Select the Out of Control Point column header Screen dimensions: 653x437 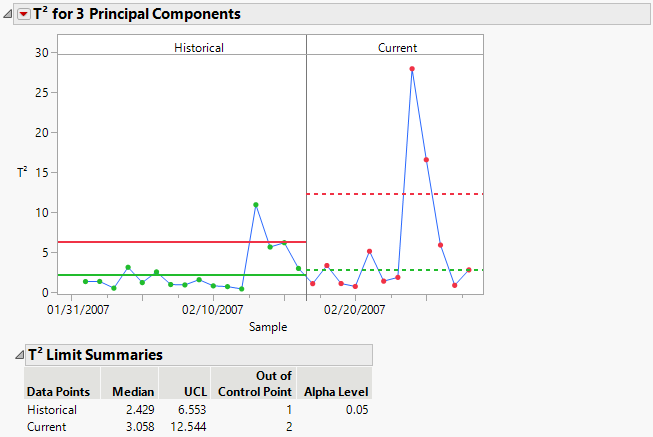[248, 383]
